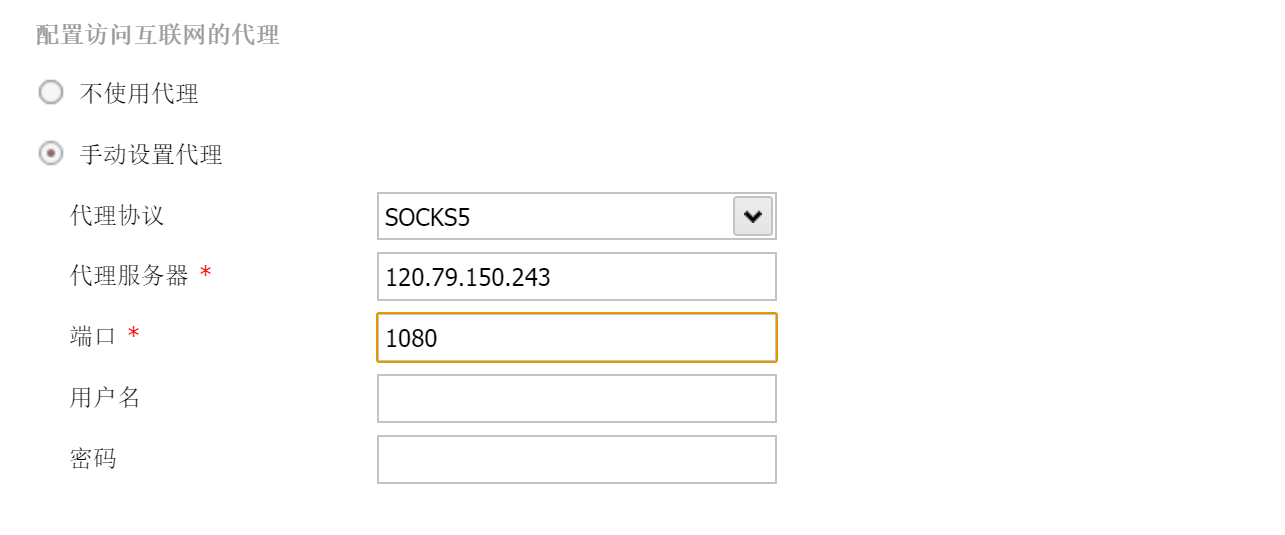This screenshot has width=1285, height=535.
Task: Click the empty 密码 input field
Action: click(x=576, y=460)
